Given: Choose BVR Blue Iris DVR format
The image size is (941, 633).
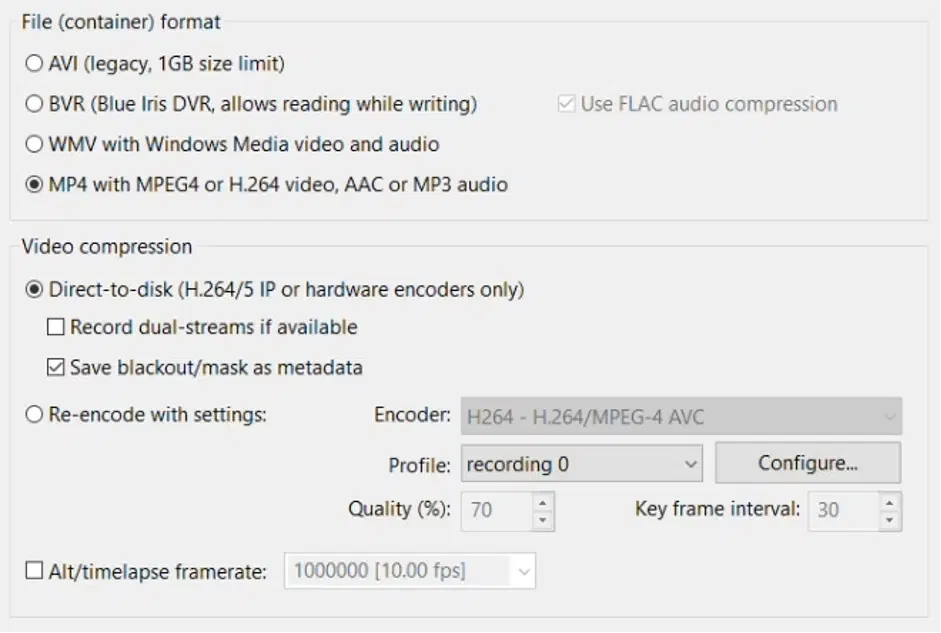Looking at the screenshot, I should pyautogui.click(x=35, y=104).
